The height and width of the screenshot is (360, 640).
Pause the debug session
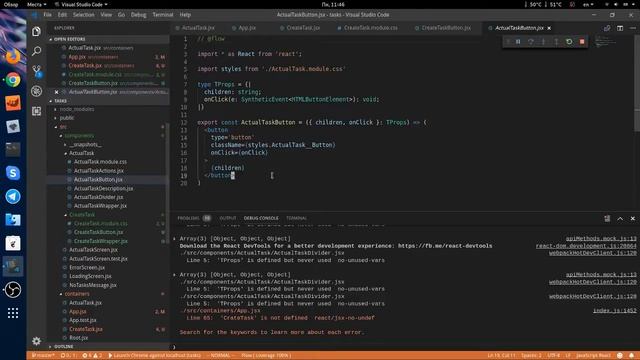(518, 42)
